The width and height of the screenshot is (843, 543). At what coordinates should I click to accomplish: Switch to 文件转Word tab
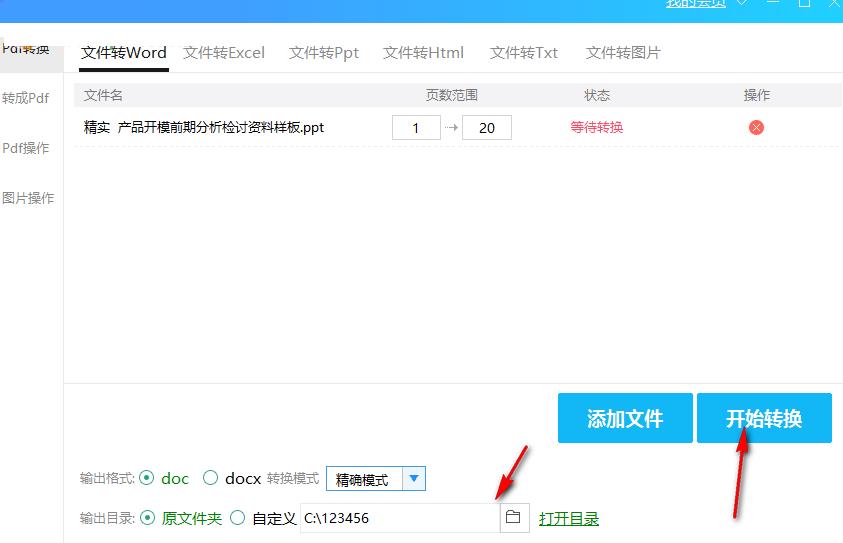pyautogui.click(x=124, y=53)
